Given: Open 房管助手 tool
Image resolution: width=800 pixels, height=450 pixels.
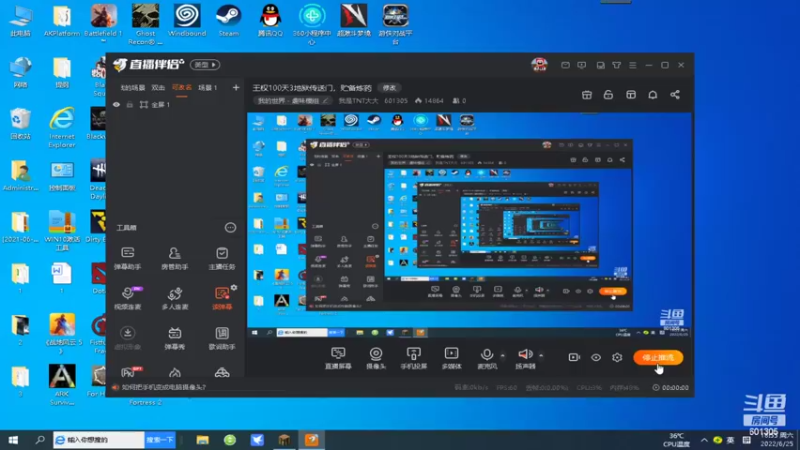Looking at the screenshot, I should [x=174, y=258].
